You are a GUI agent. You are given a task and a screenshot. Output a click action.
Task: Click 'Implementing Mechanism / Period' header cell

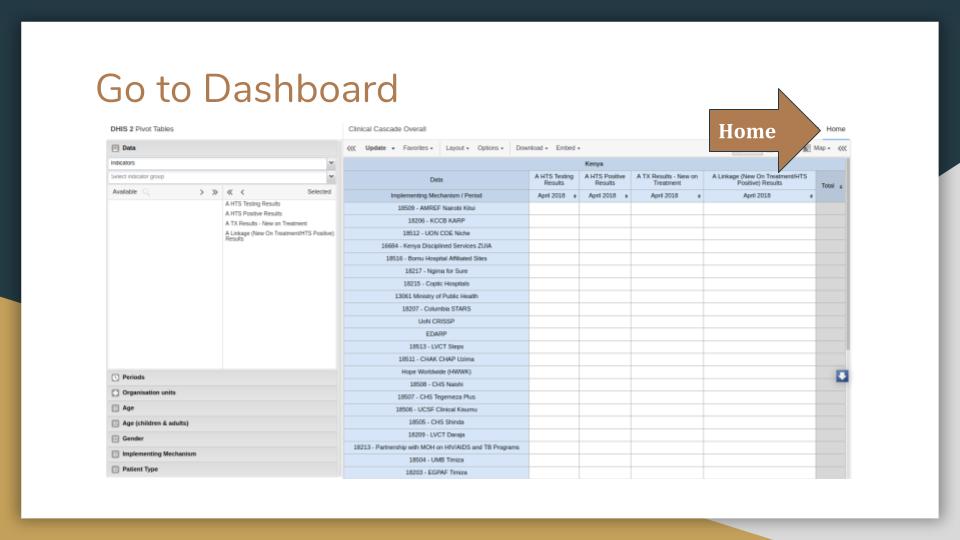(437, 196)
